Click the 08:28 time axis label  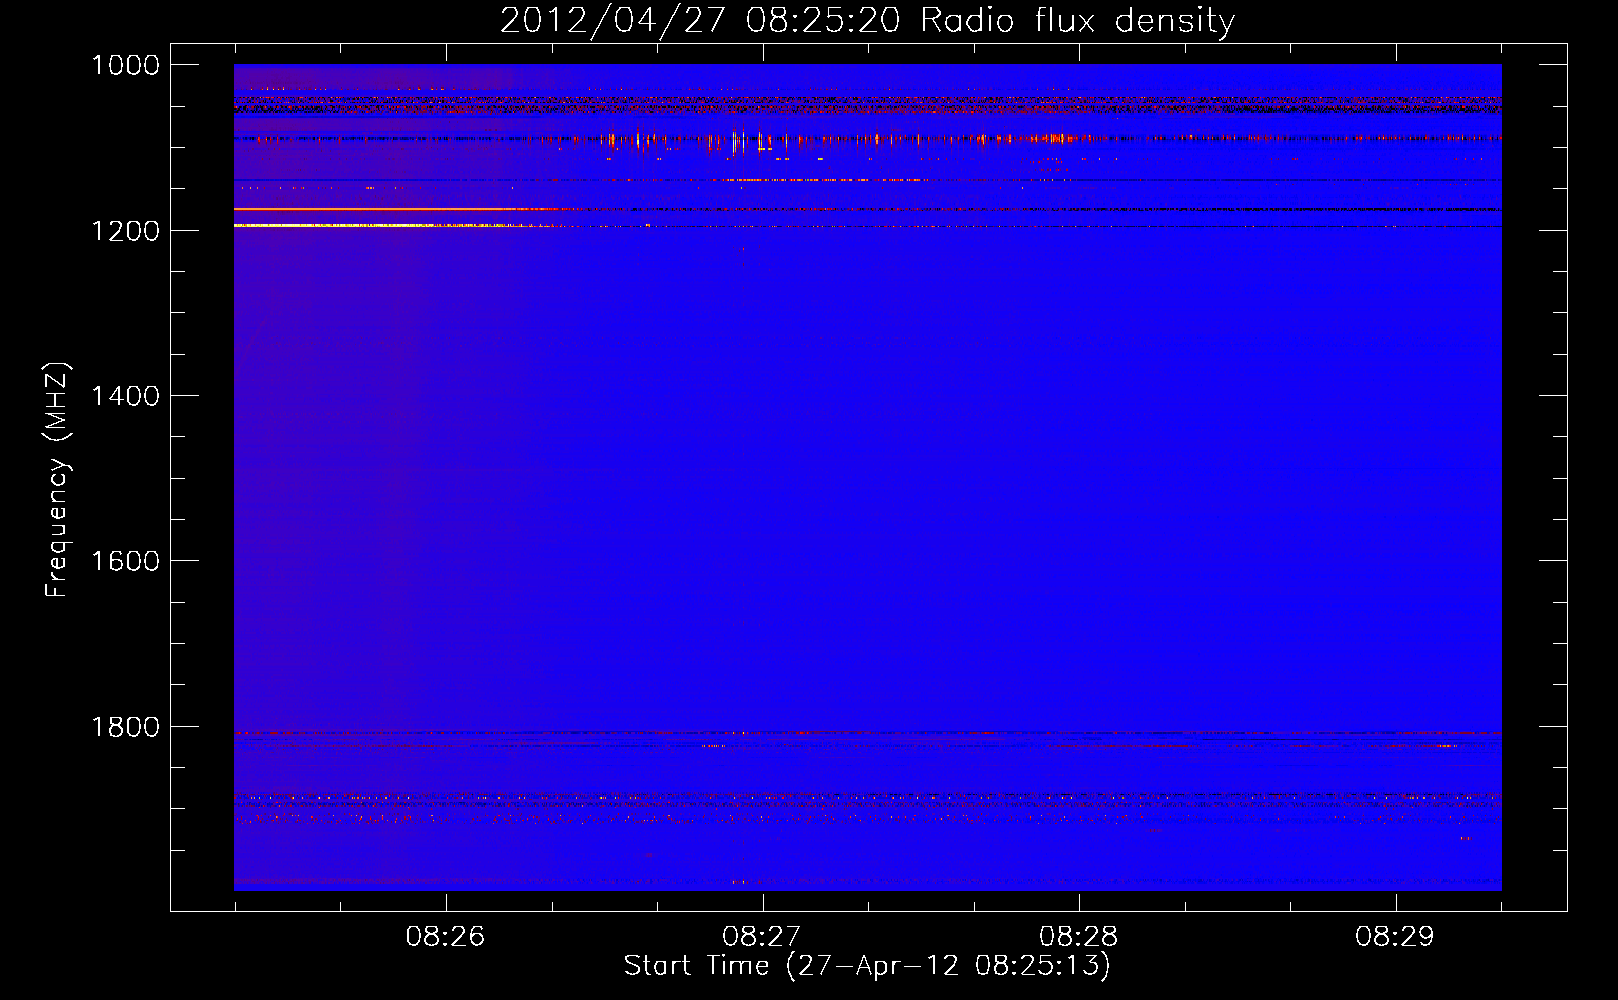(1078, 936)
